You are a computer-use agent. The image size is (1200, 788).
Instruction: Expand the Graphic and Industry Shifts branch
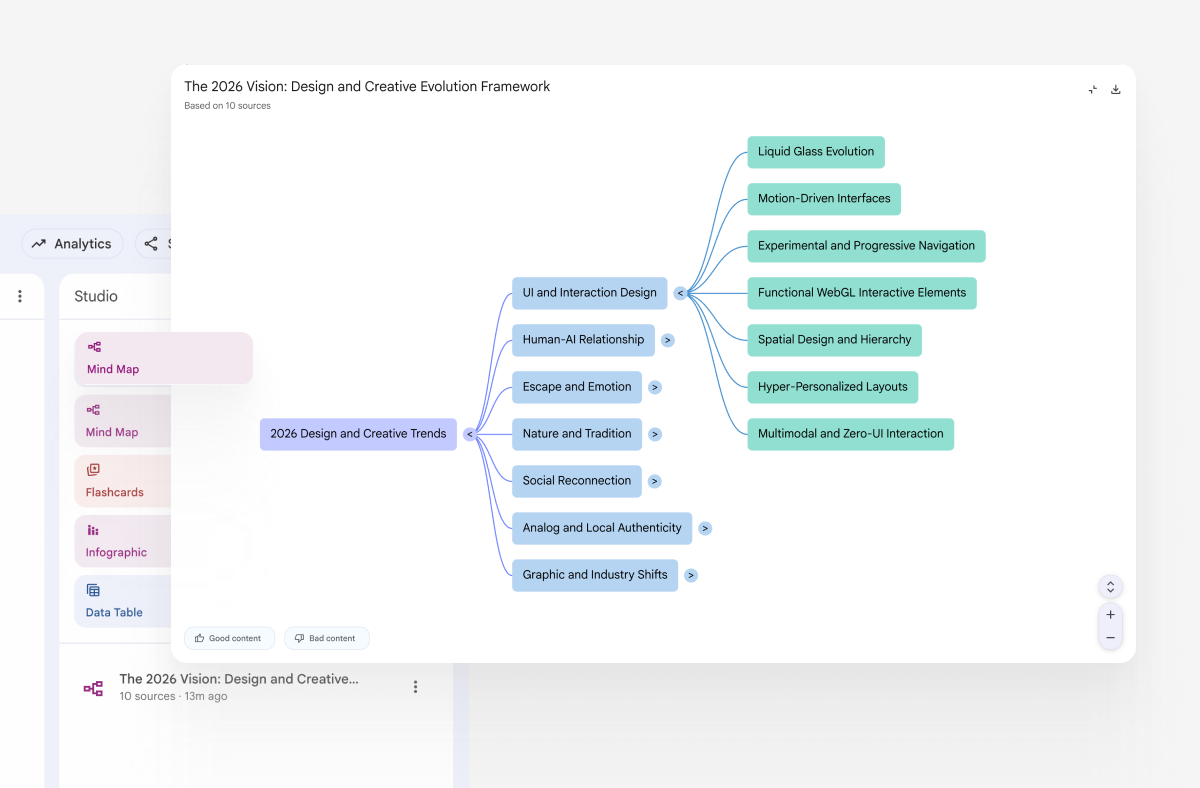click(691, 575)
